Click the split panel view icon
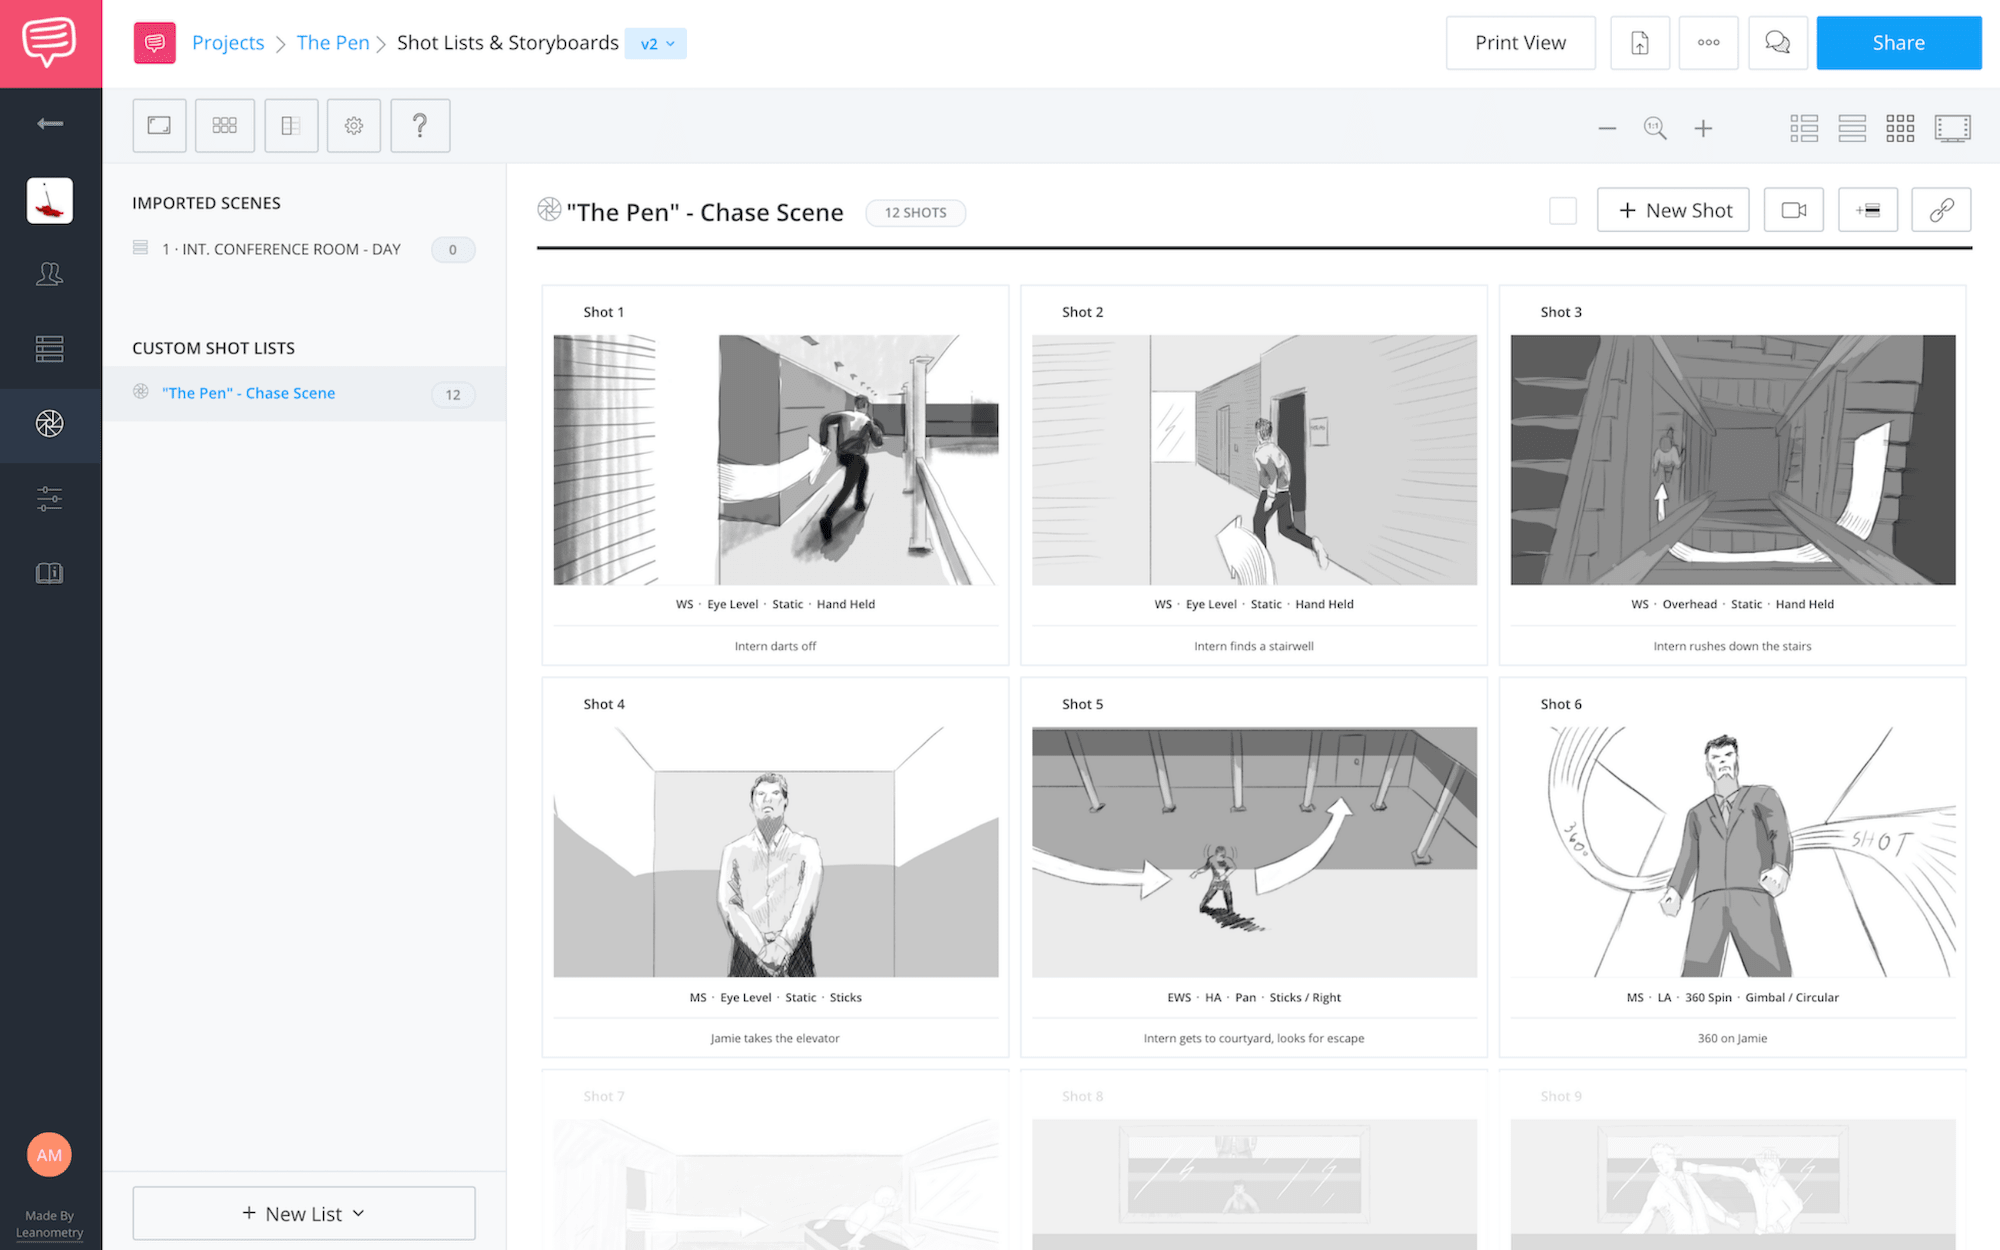This screenshot has height=1250, width=2000. tap(289, 127)
